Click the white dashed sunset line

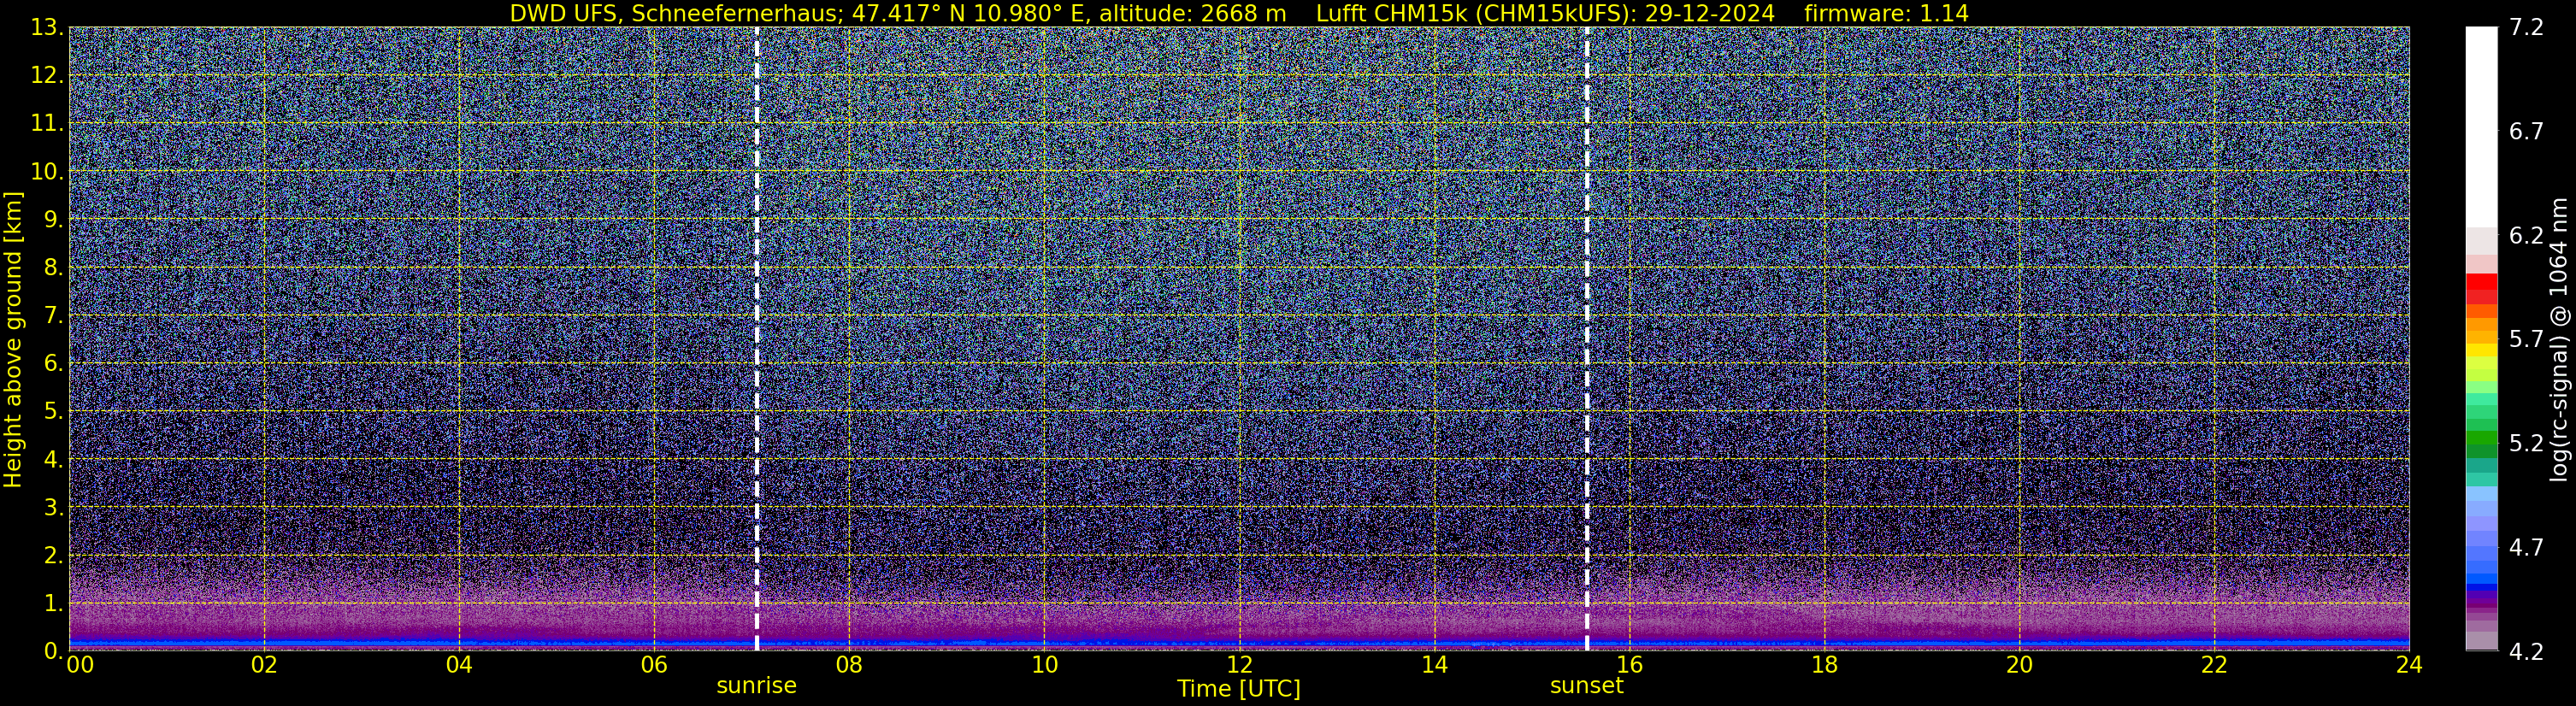point(1587,338)
